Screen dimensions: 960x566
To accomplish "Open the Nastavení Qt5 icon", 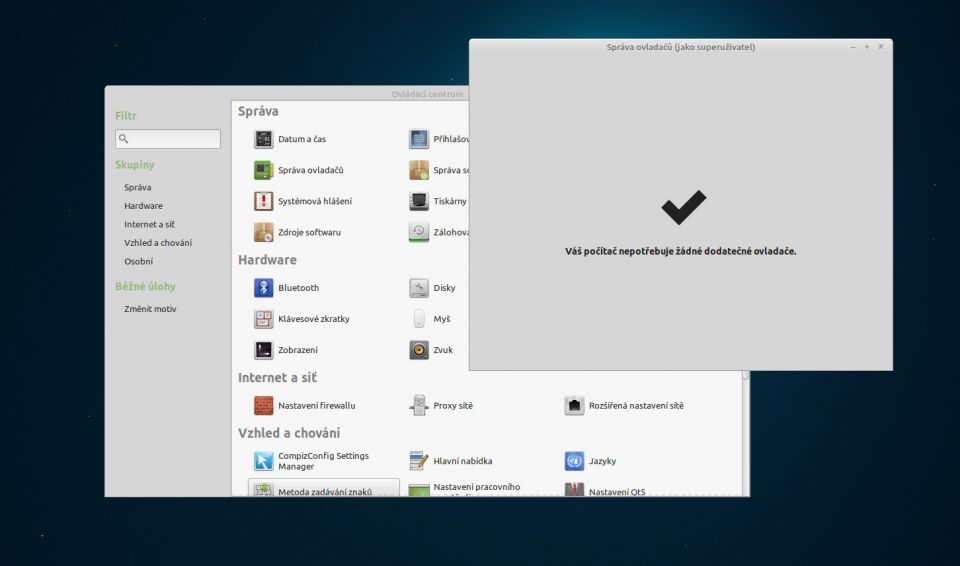I will [x=574, y=490].
